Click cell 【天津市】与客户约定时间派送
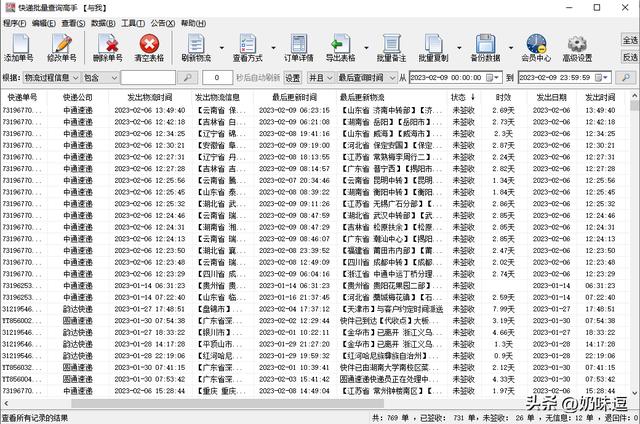The height and width of the screenshot is (424, 640). pyautogui.click(x=391, y=309)
